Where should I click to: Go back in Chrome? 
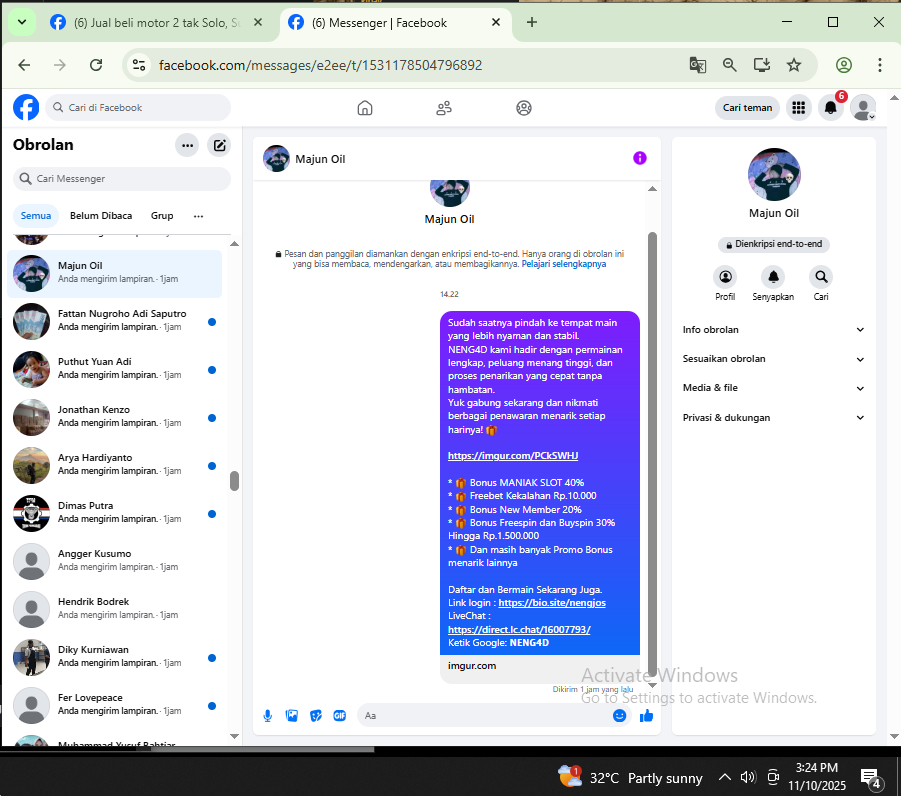(x=24, y=65)
